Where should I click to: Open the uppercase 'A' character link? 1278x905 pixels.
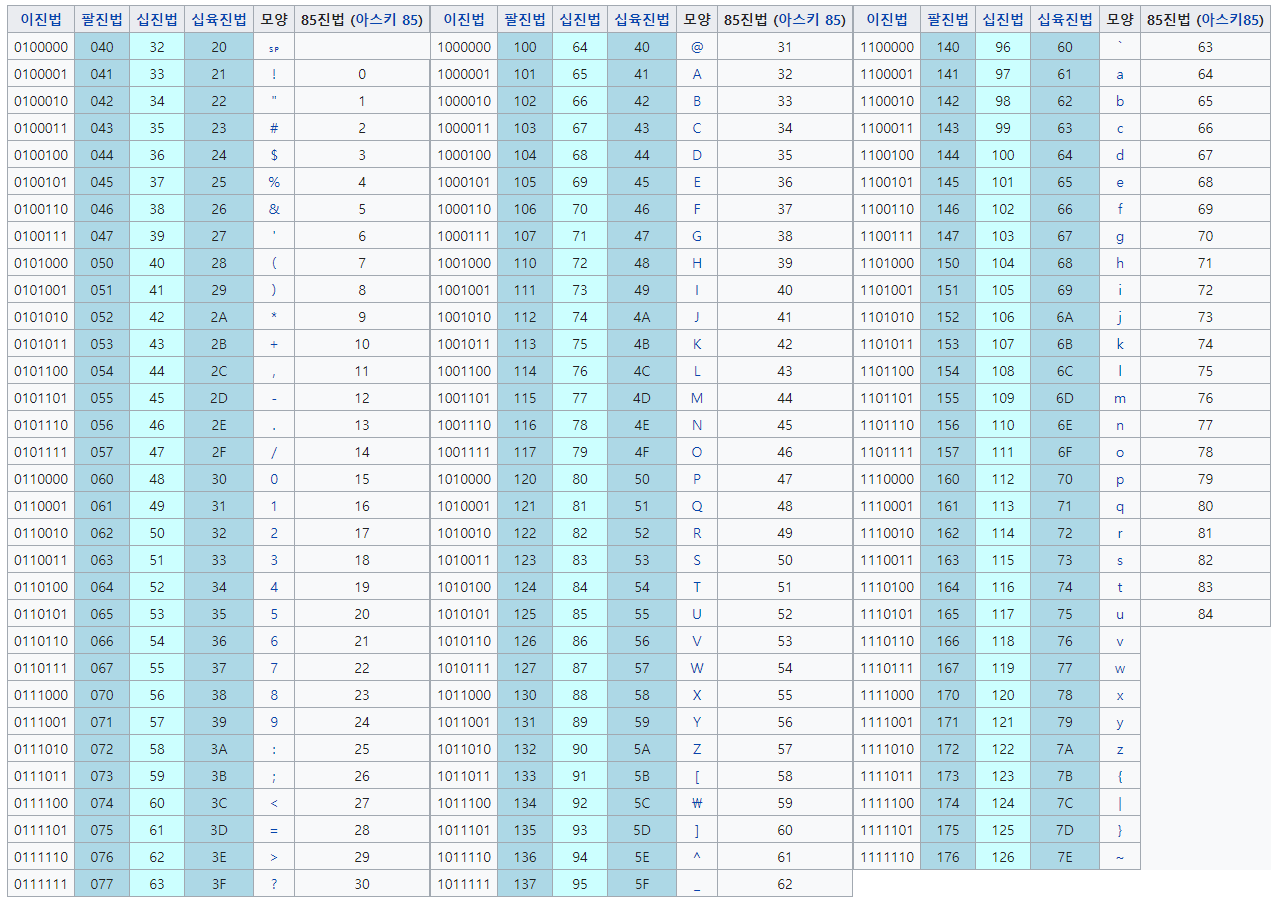[697, 74]
